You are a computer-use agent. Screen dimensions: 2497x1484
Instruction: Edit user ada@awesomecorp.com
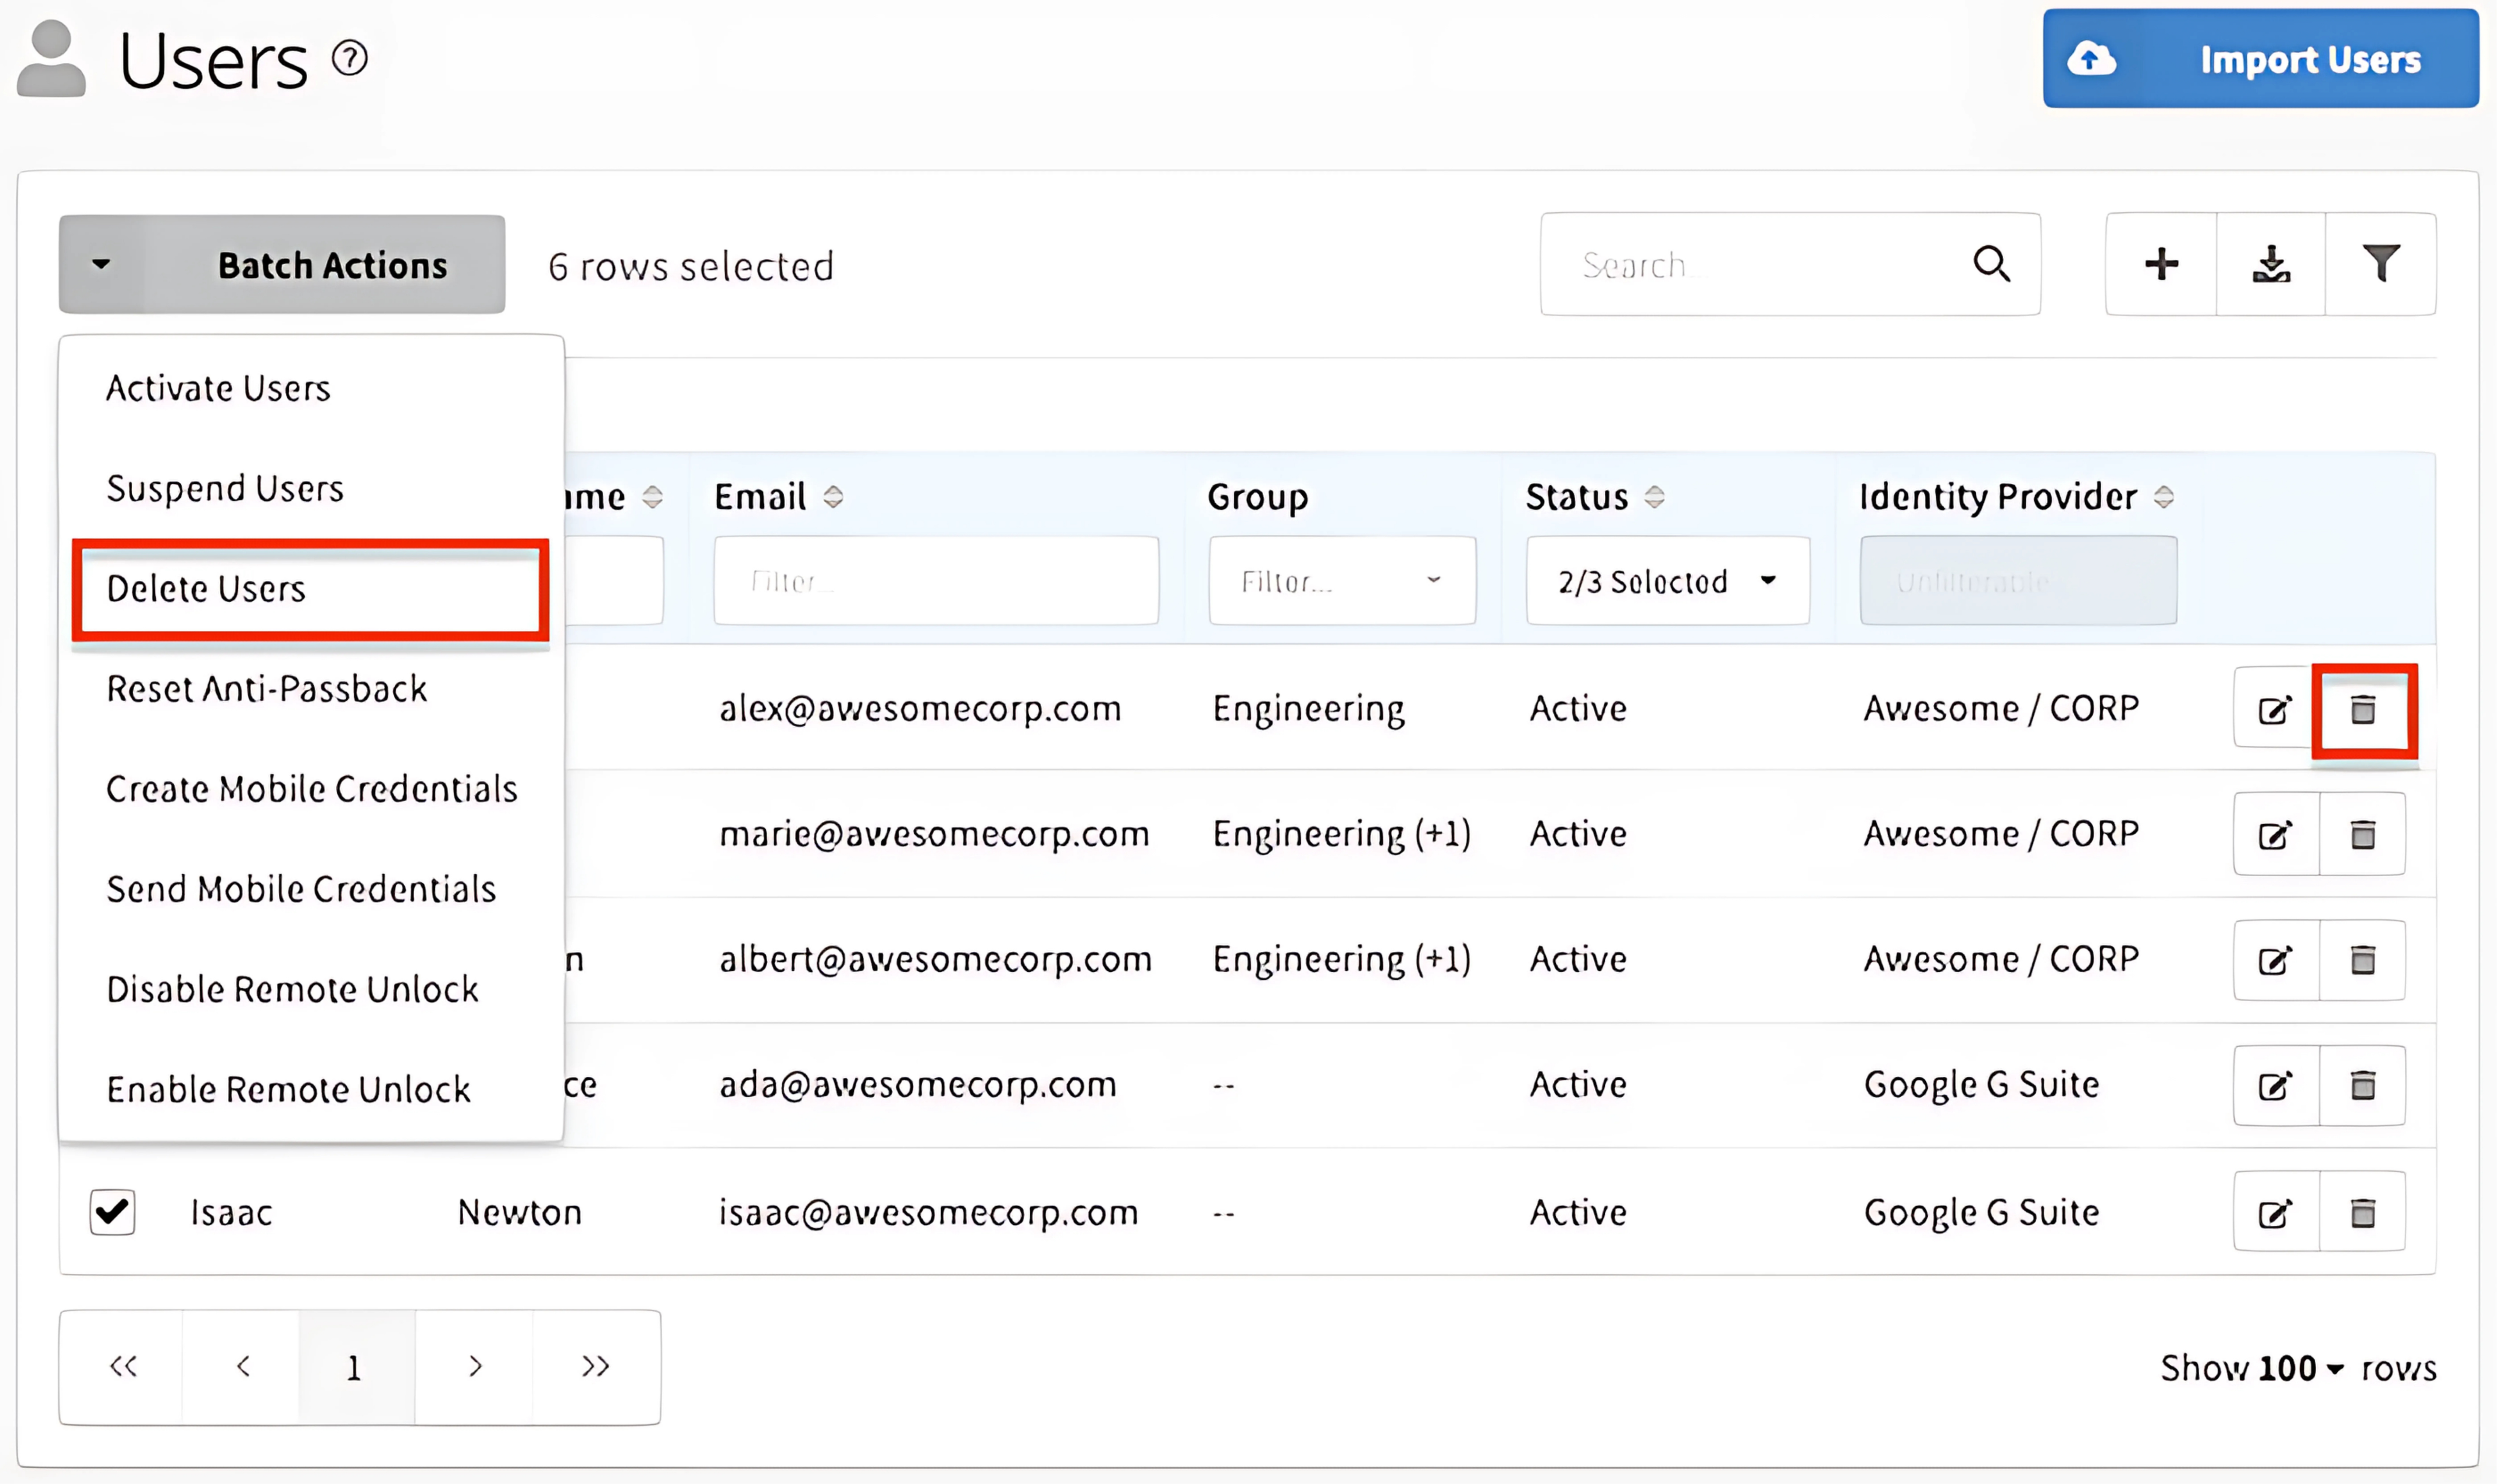pyautogui.click(x=2275, y=1085)
